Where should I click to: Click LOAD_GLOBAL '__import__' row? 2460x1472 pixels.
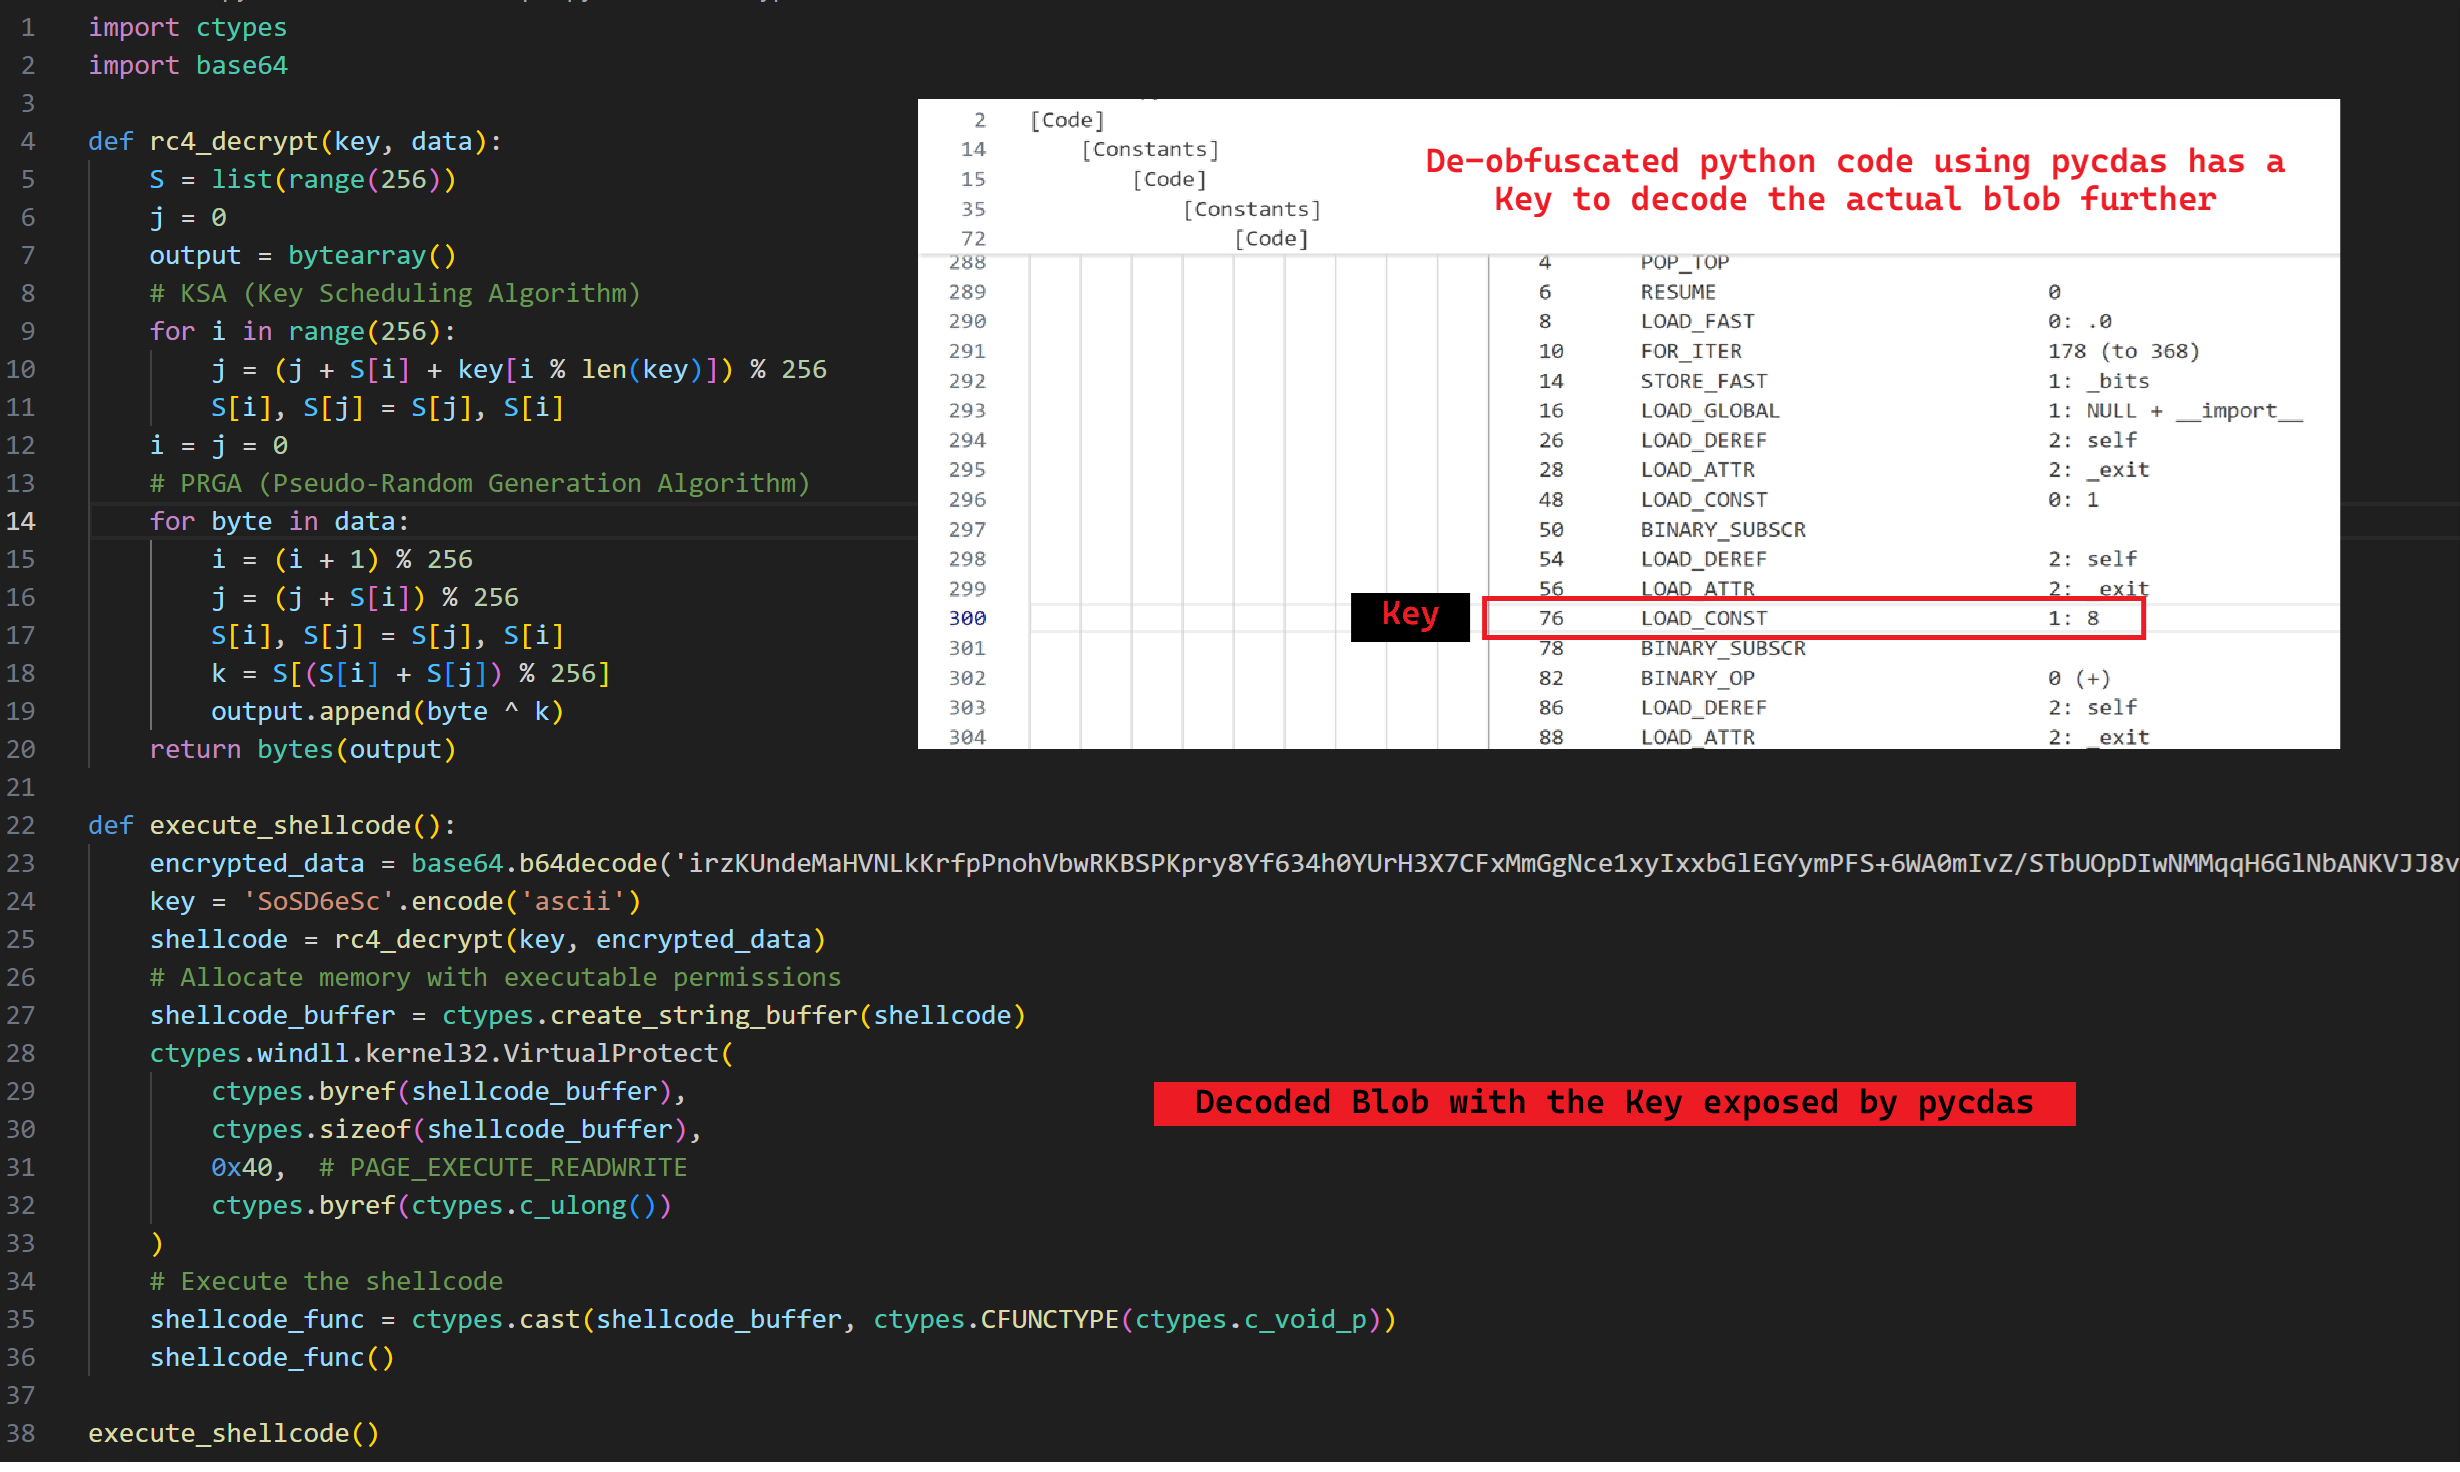(1921, 410)
